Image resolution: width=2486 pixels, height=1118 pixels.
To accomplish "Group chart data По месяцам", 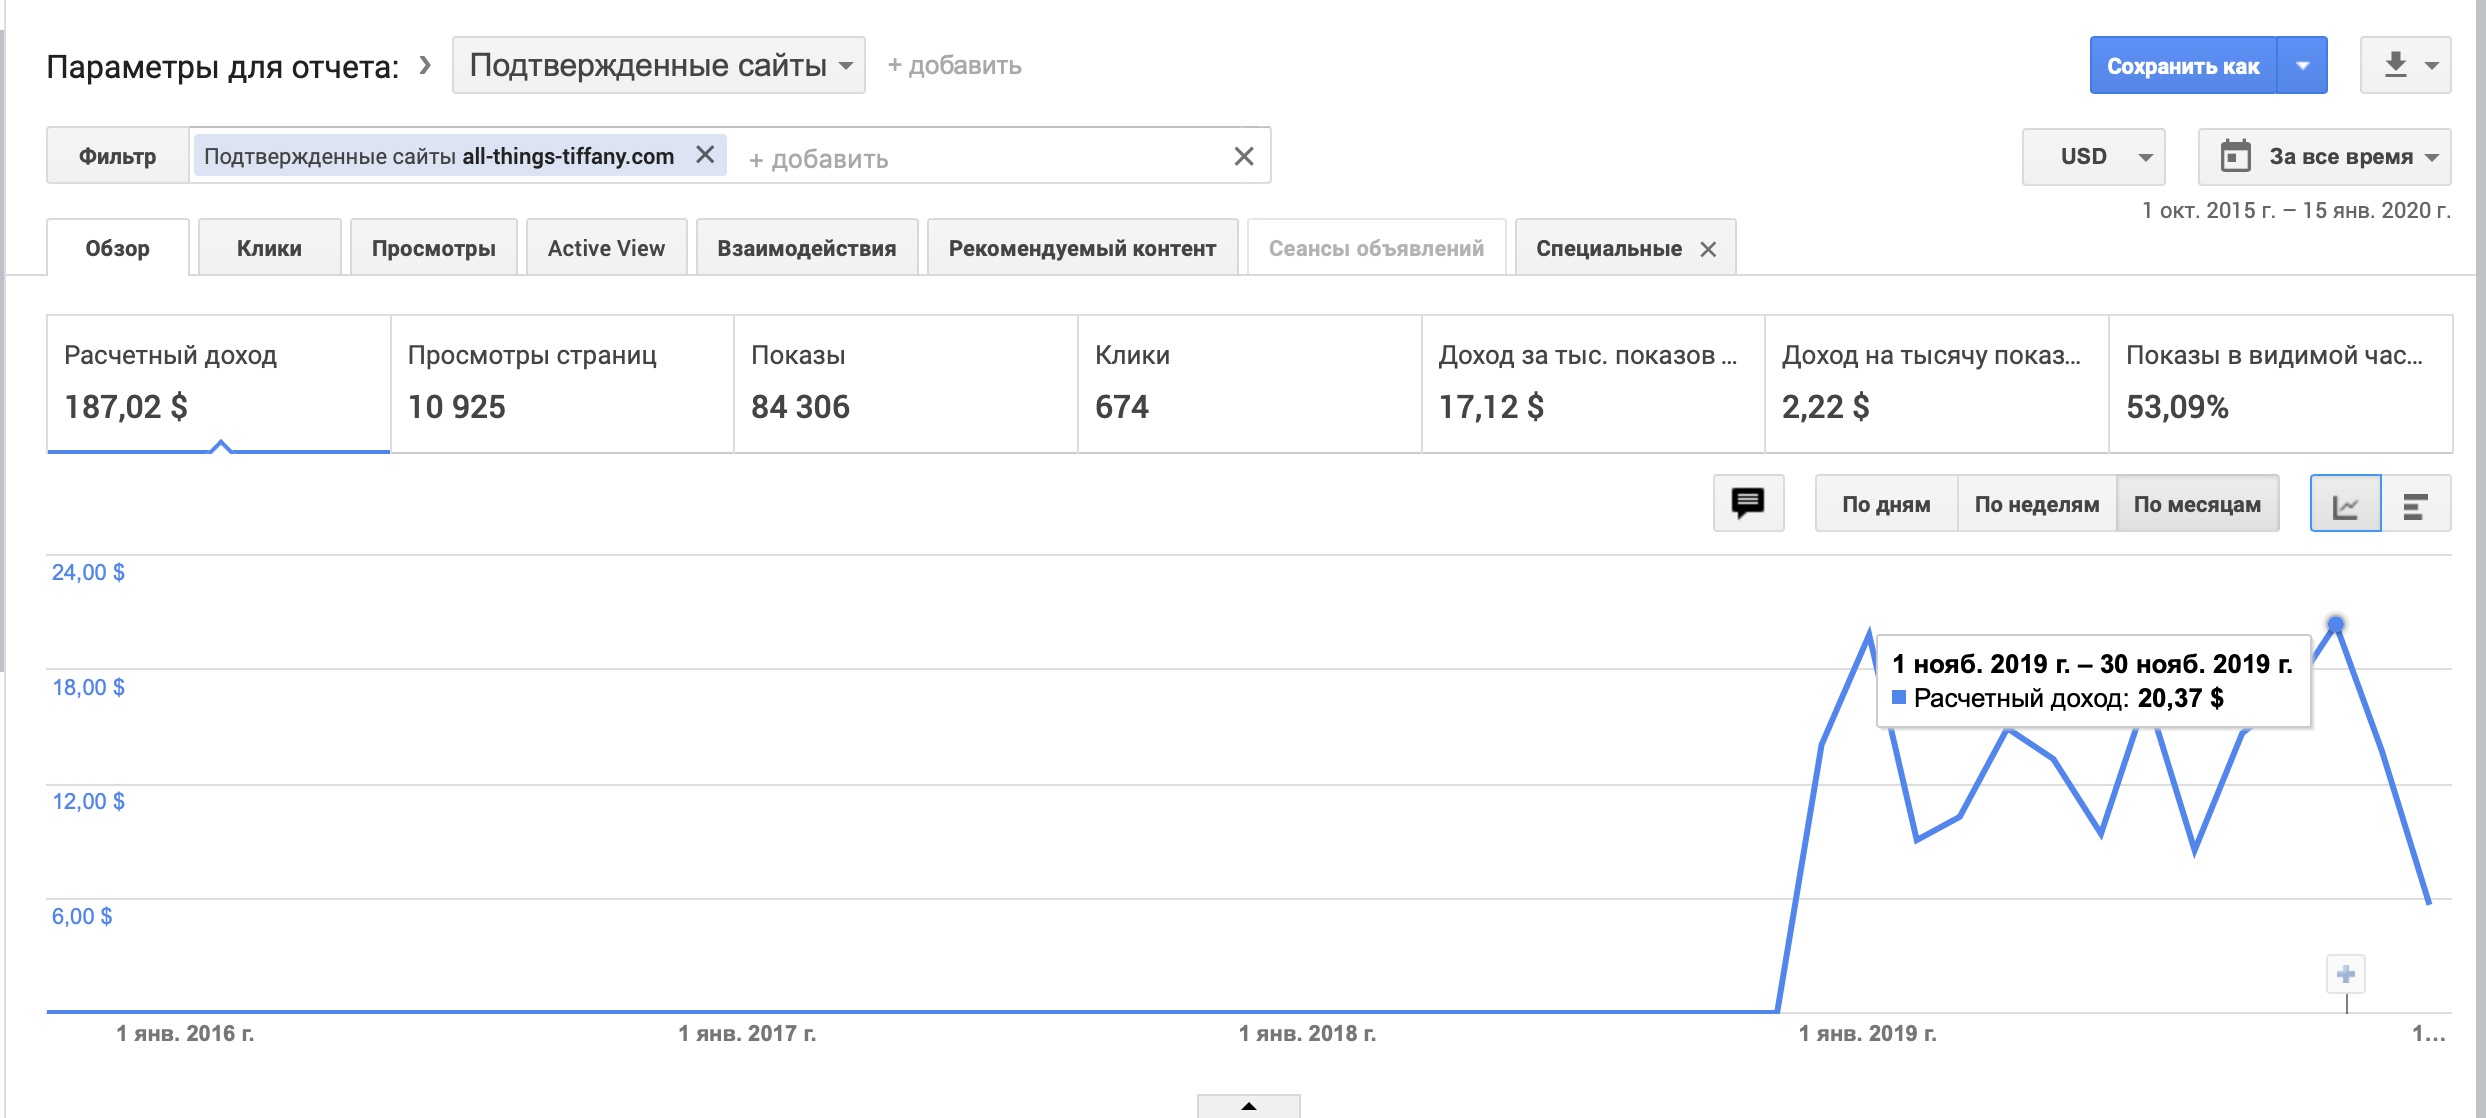I will point(2197,504).
